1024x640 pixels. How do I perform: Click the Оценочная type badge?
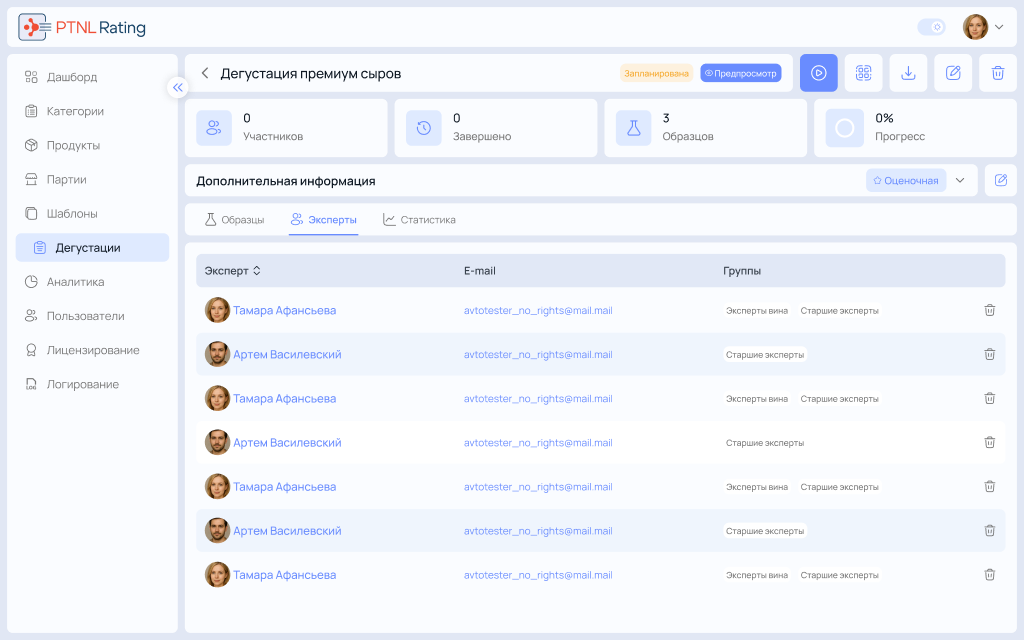point(906,180)
